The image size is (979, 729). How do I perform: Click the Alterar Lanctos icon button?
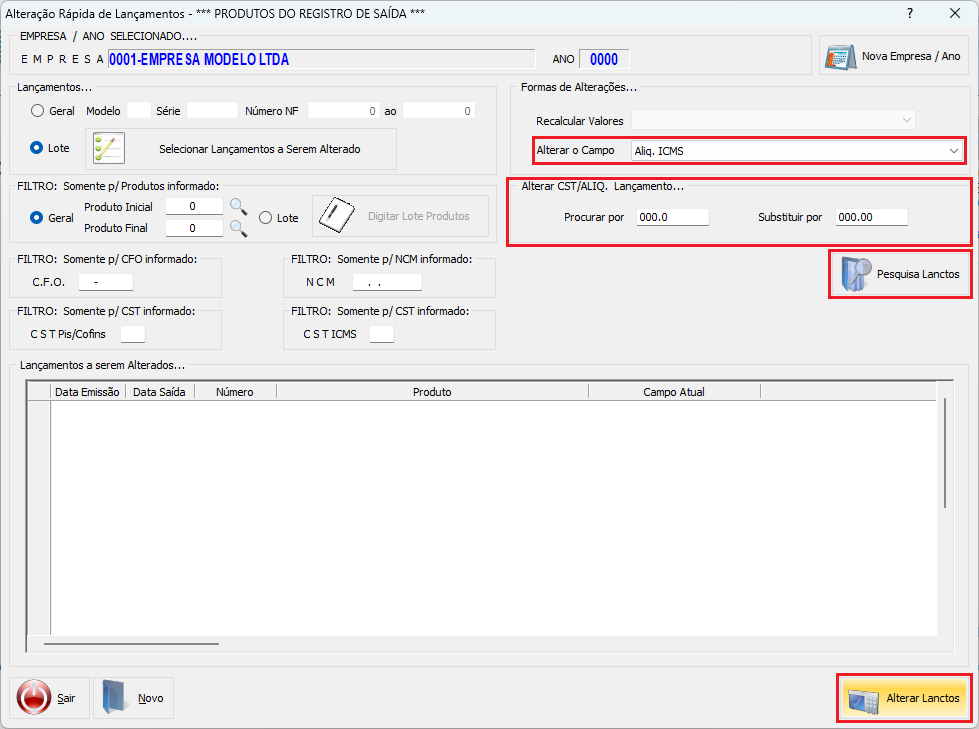pyautogui.click(x=903, y=698)
